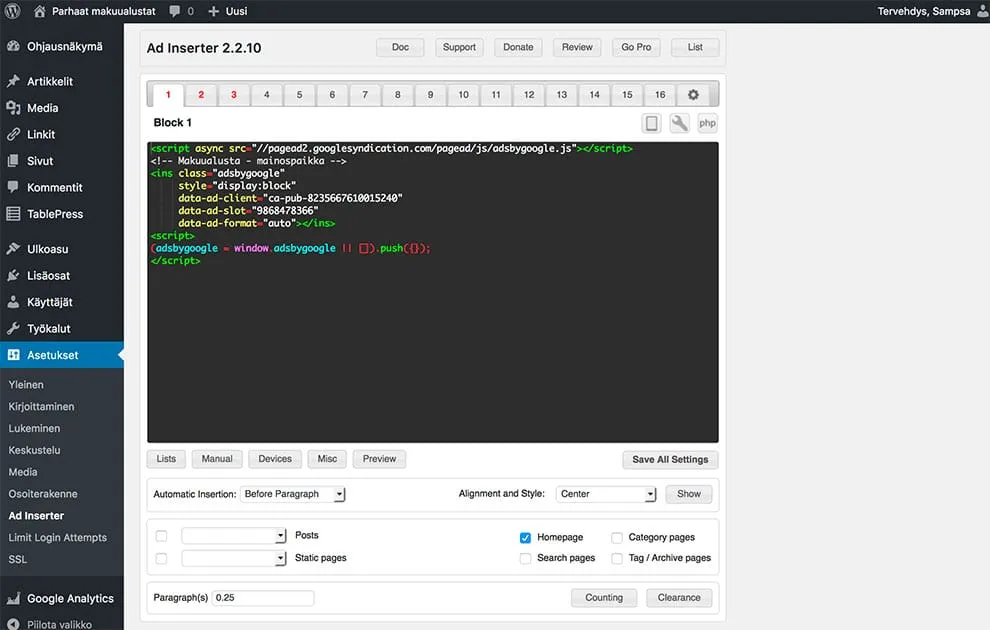Click the Preview button
Viewport: 990px width, 630px height.
pos(379,459)
